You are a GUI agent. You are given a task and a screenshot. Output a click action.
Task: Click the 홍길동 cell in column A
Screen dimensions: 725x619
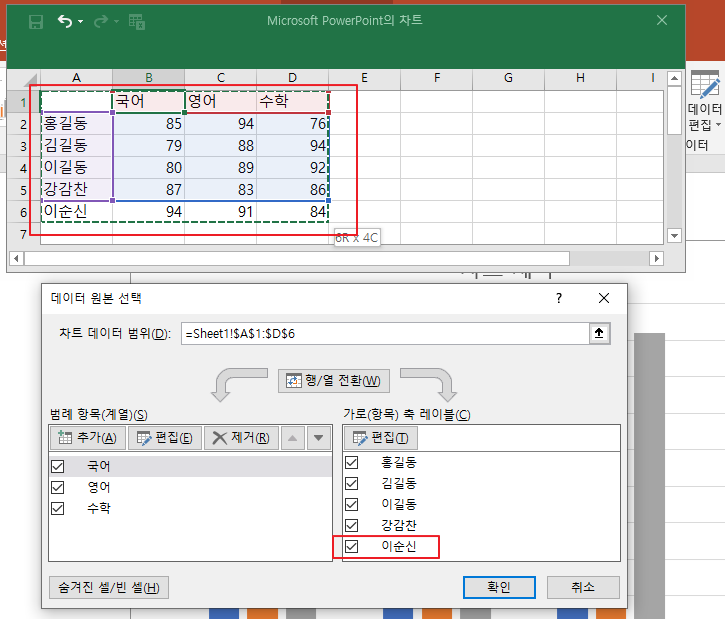tap(76, 123)
